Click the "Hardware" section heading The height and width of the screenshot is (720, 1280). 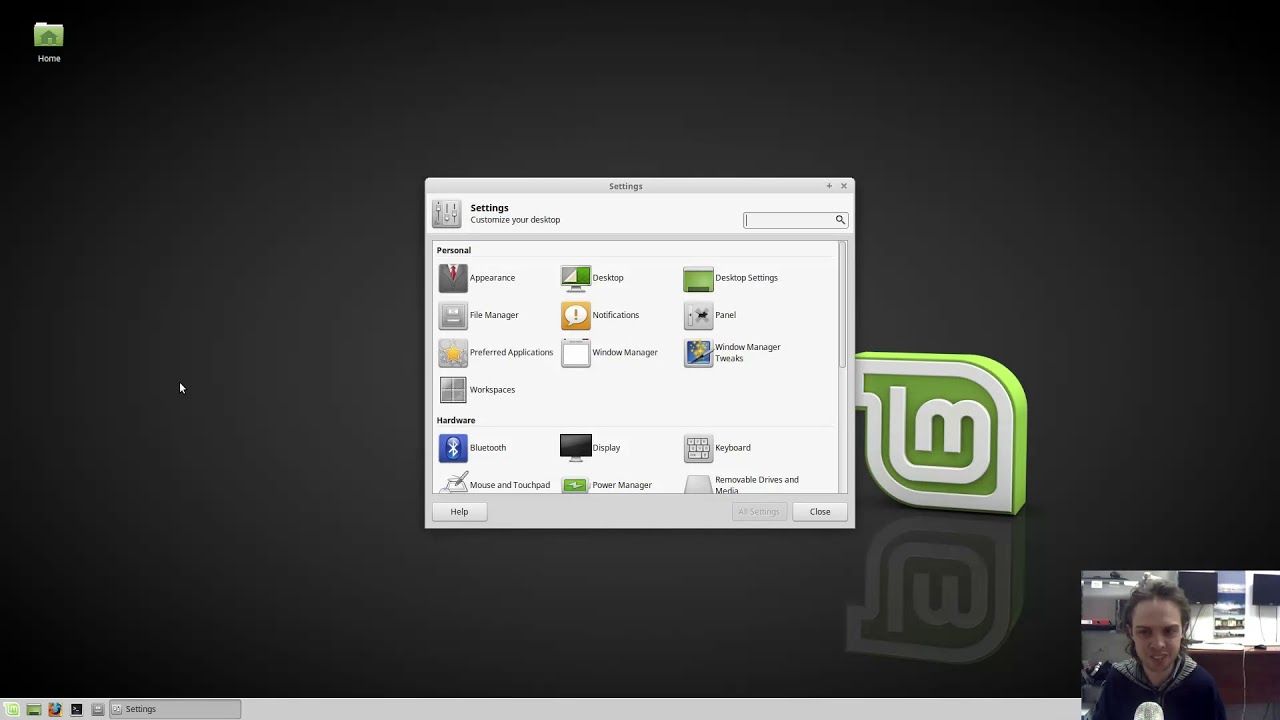[x=456, y=420]
